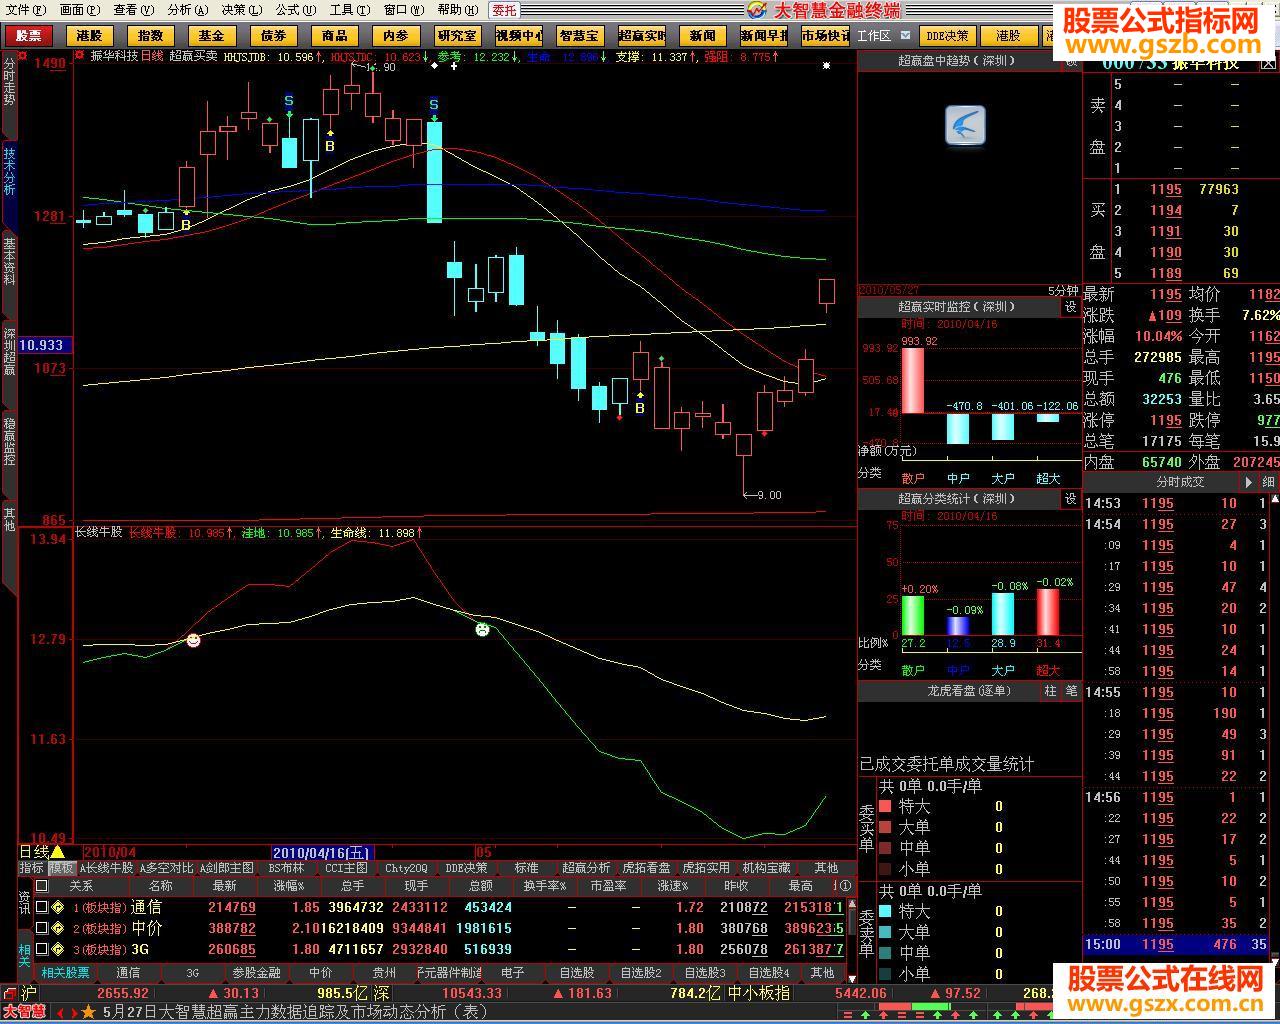Image resolution: width=1280 pixels, height=1024 pixels.
Task: Click the 柱 button in 龙虎看盘 header
Action: point(1050,691)
